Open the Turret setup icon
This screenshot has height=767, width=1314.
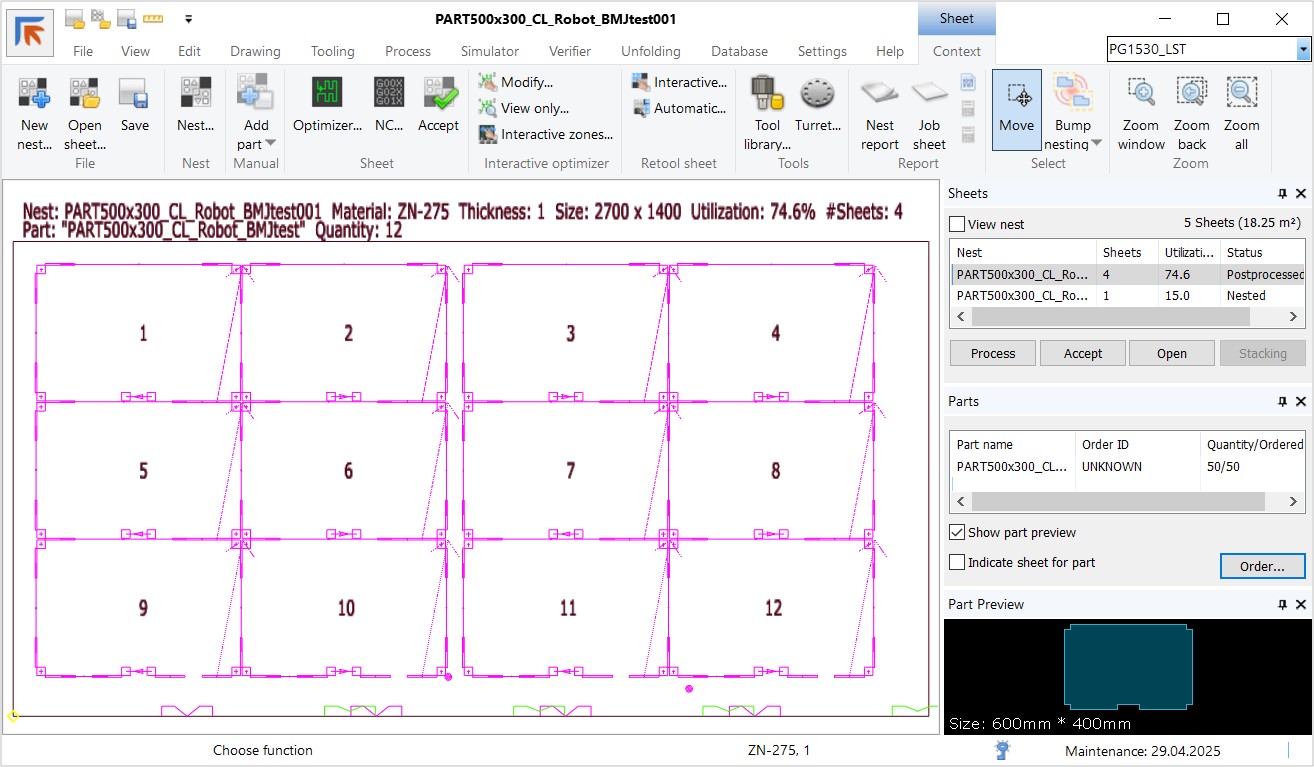click(817, 95)
